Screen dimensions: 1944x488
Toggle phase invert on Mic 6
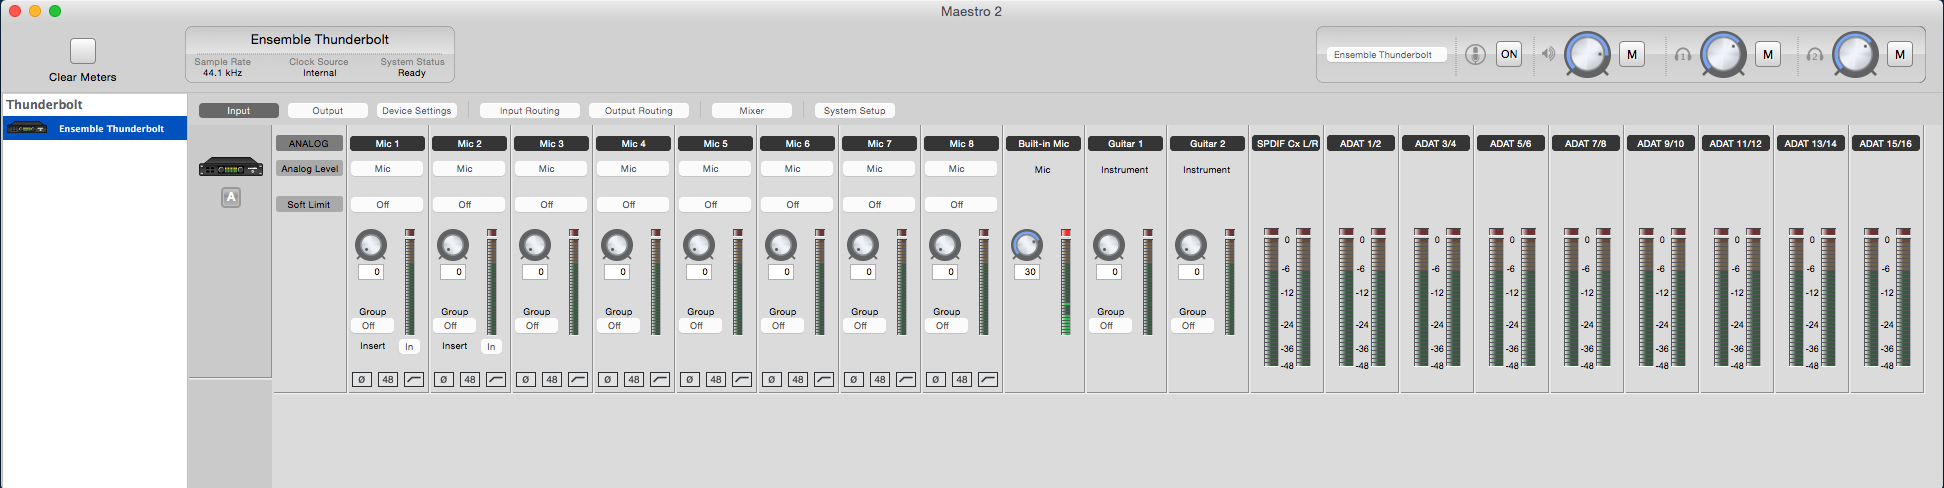772,380
